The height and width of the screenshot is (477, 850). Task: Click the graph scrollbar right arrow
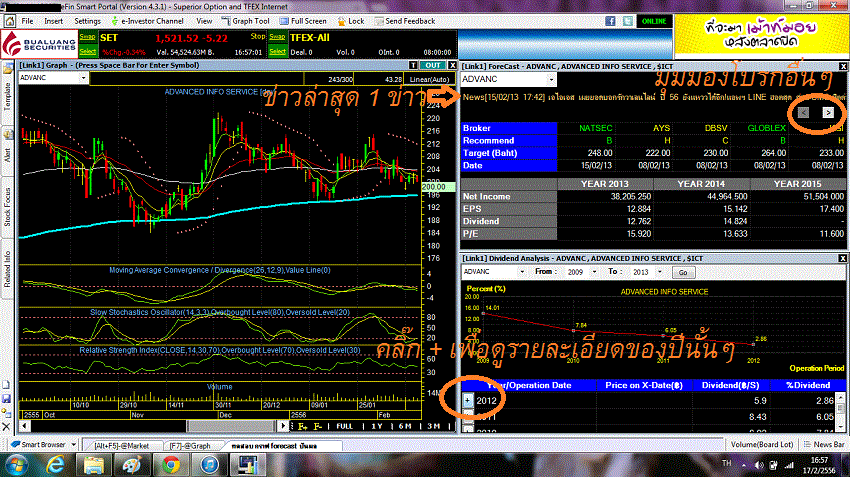[282, 426]
